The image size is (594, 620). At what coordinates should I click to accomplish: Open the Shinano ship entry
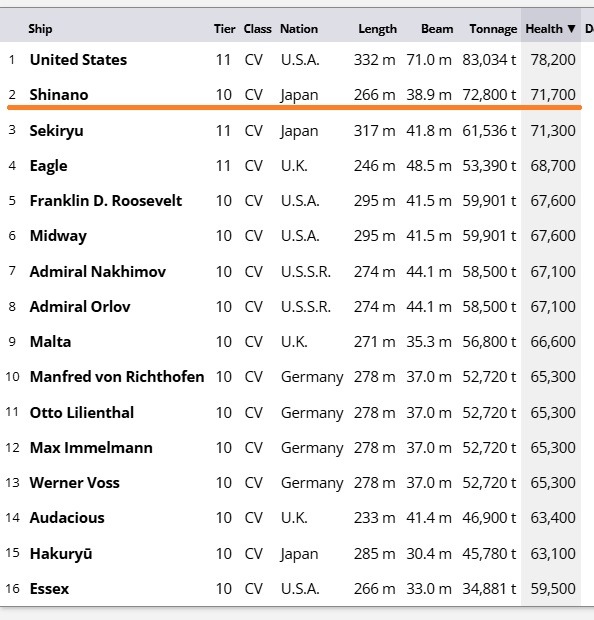point(59,95)
